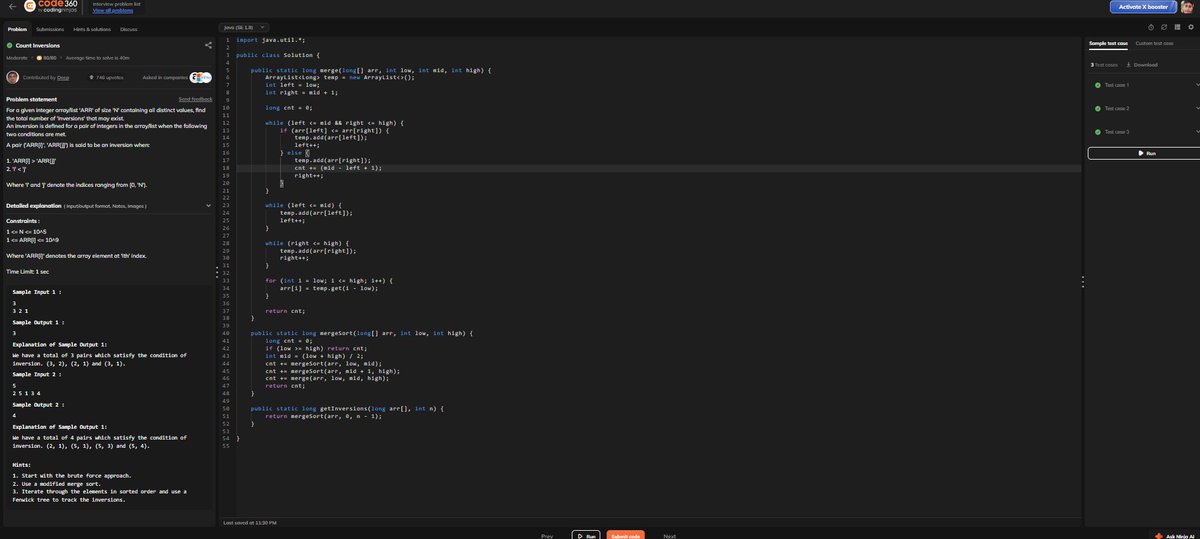Click the 'import java.util.*;' code line

(270, 39)
